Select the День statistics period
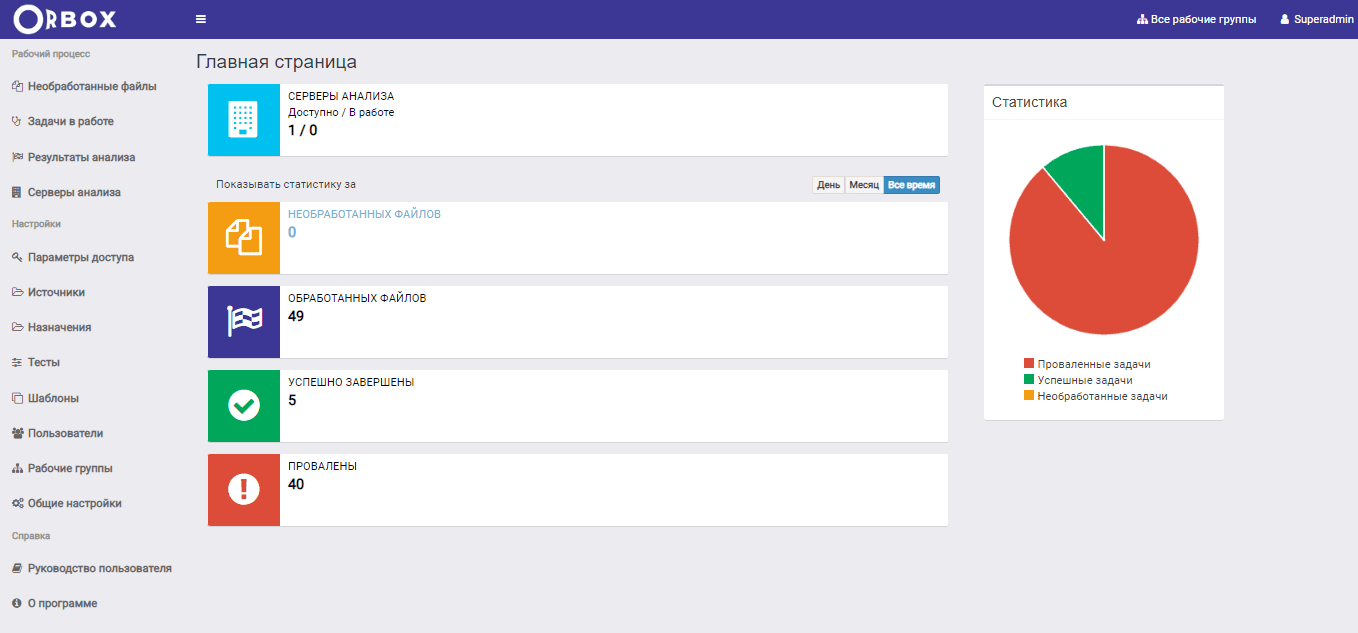 click(828, 185)
